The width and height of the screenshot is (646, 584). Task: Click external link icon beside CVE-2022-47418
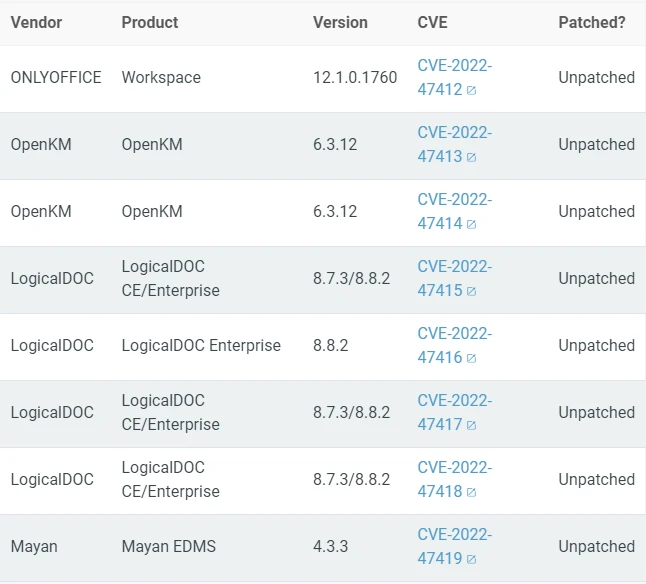(471, 492)
